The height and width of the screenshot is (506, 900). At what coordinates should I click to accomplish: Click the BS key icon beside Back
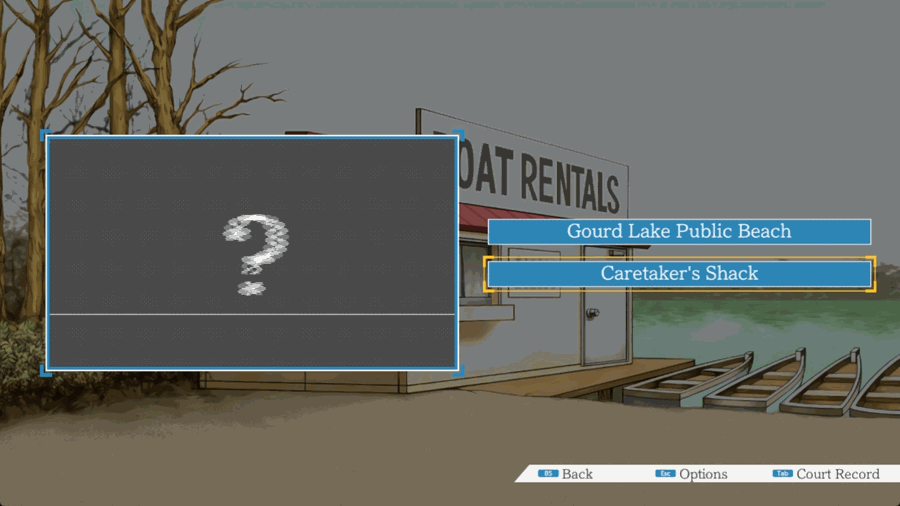tap(548, 473)
